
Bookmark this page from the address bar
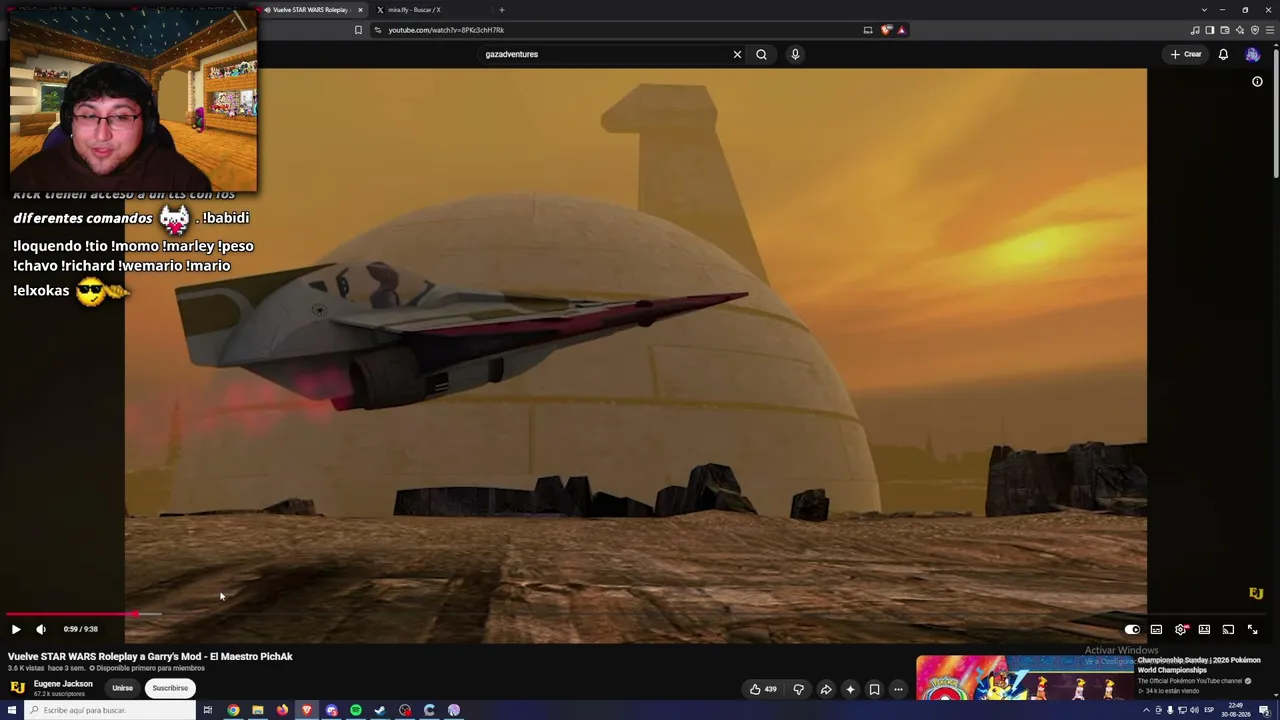point(358,30)
